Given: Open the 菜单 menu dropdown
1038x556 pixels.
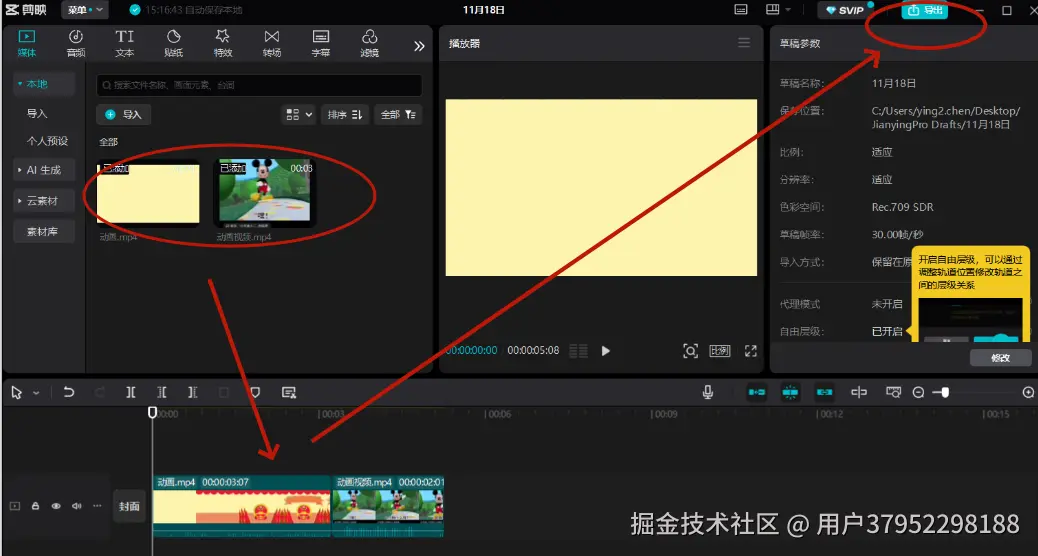Looking at the screenshot, I should pos(85,10).
